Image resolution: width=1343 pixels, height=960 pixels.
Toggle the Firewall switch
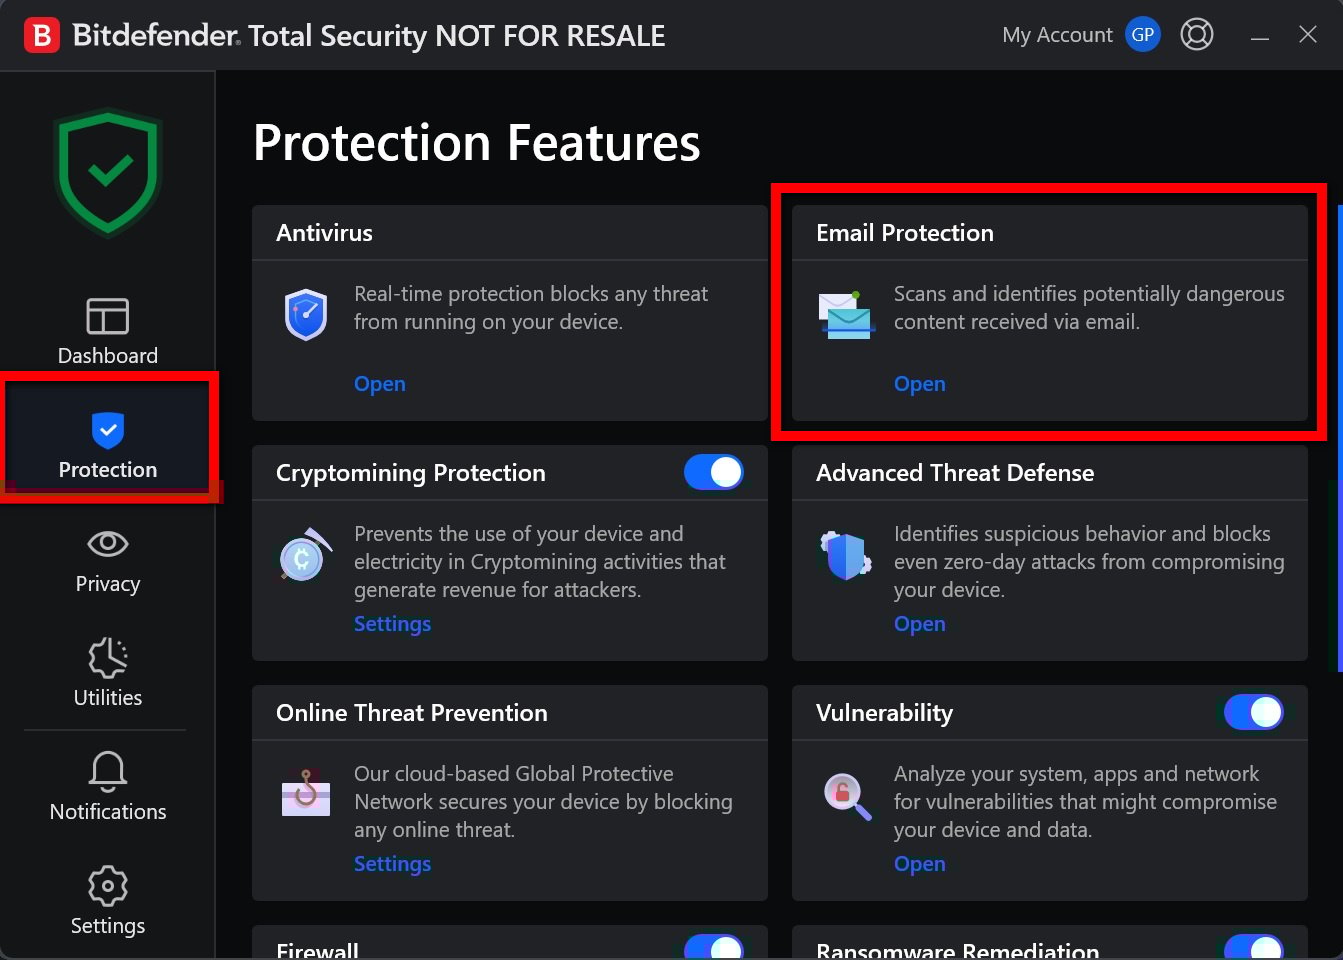pyautogui.click(x=714, y=947)
